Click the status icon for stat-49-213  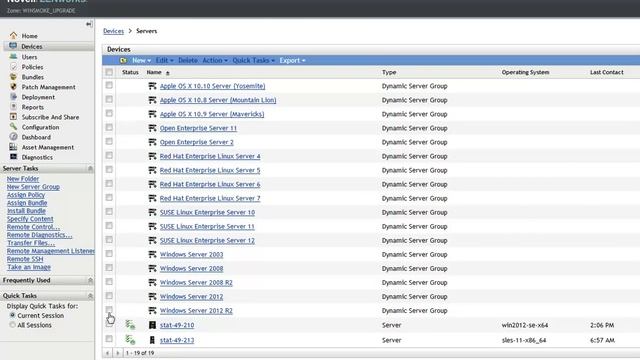coord(130,339)
